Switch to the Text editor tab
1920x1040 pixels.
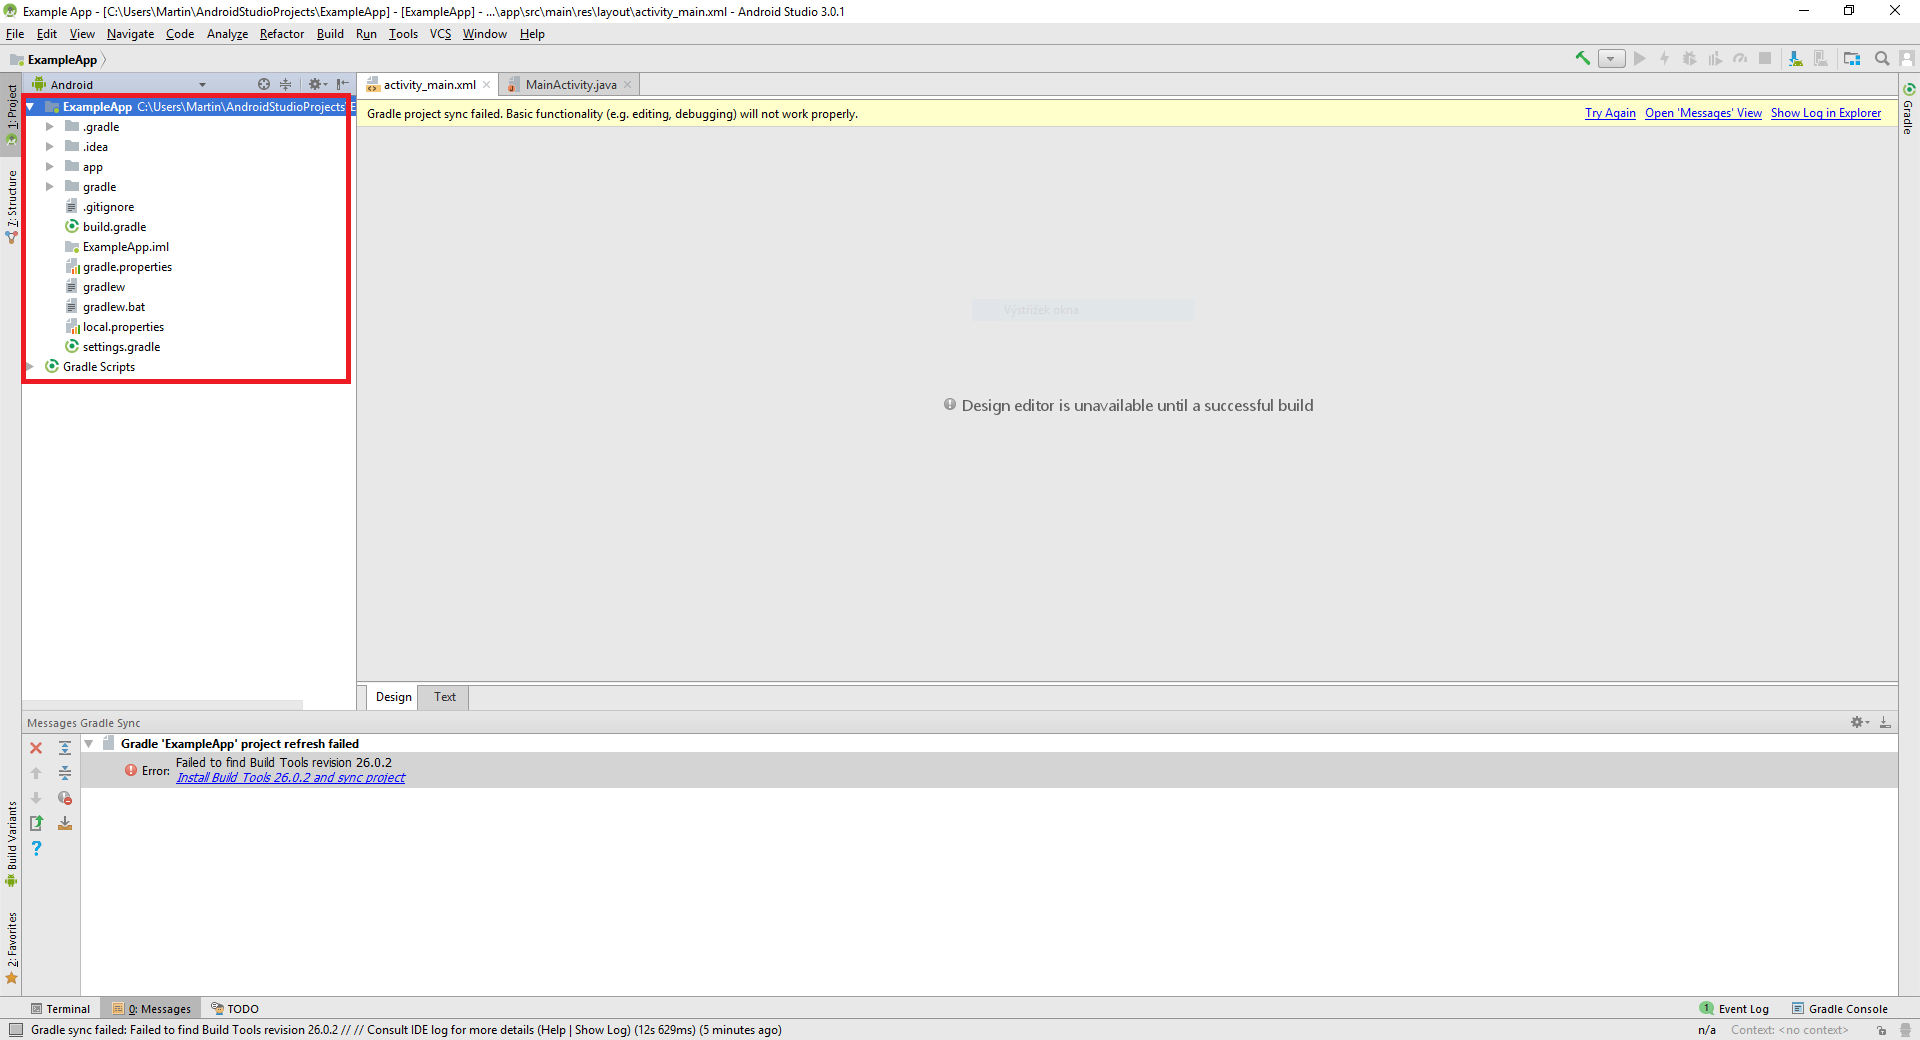[445, 697]
